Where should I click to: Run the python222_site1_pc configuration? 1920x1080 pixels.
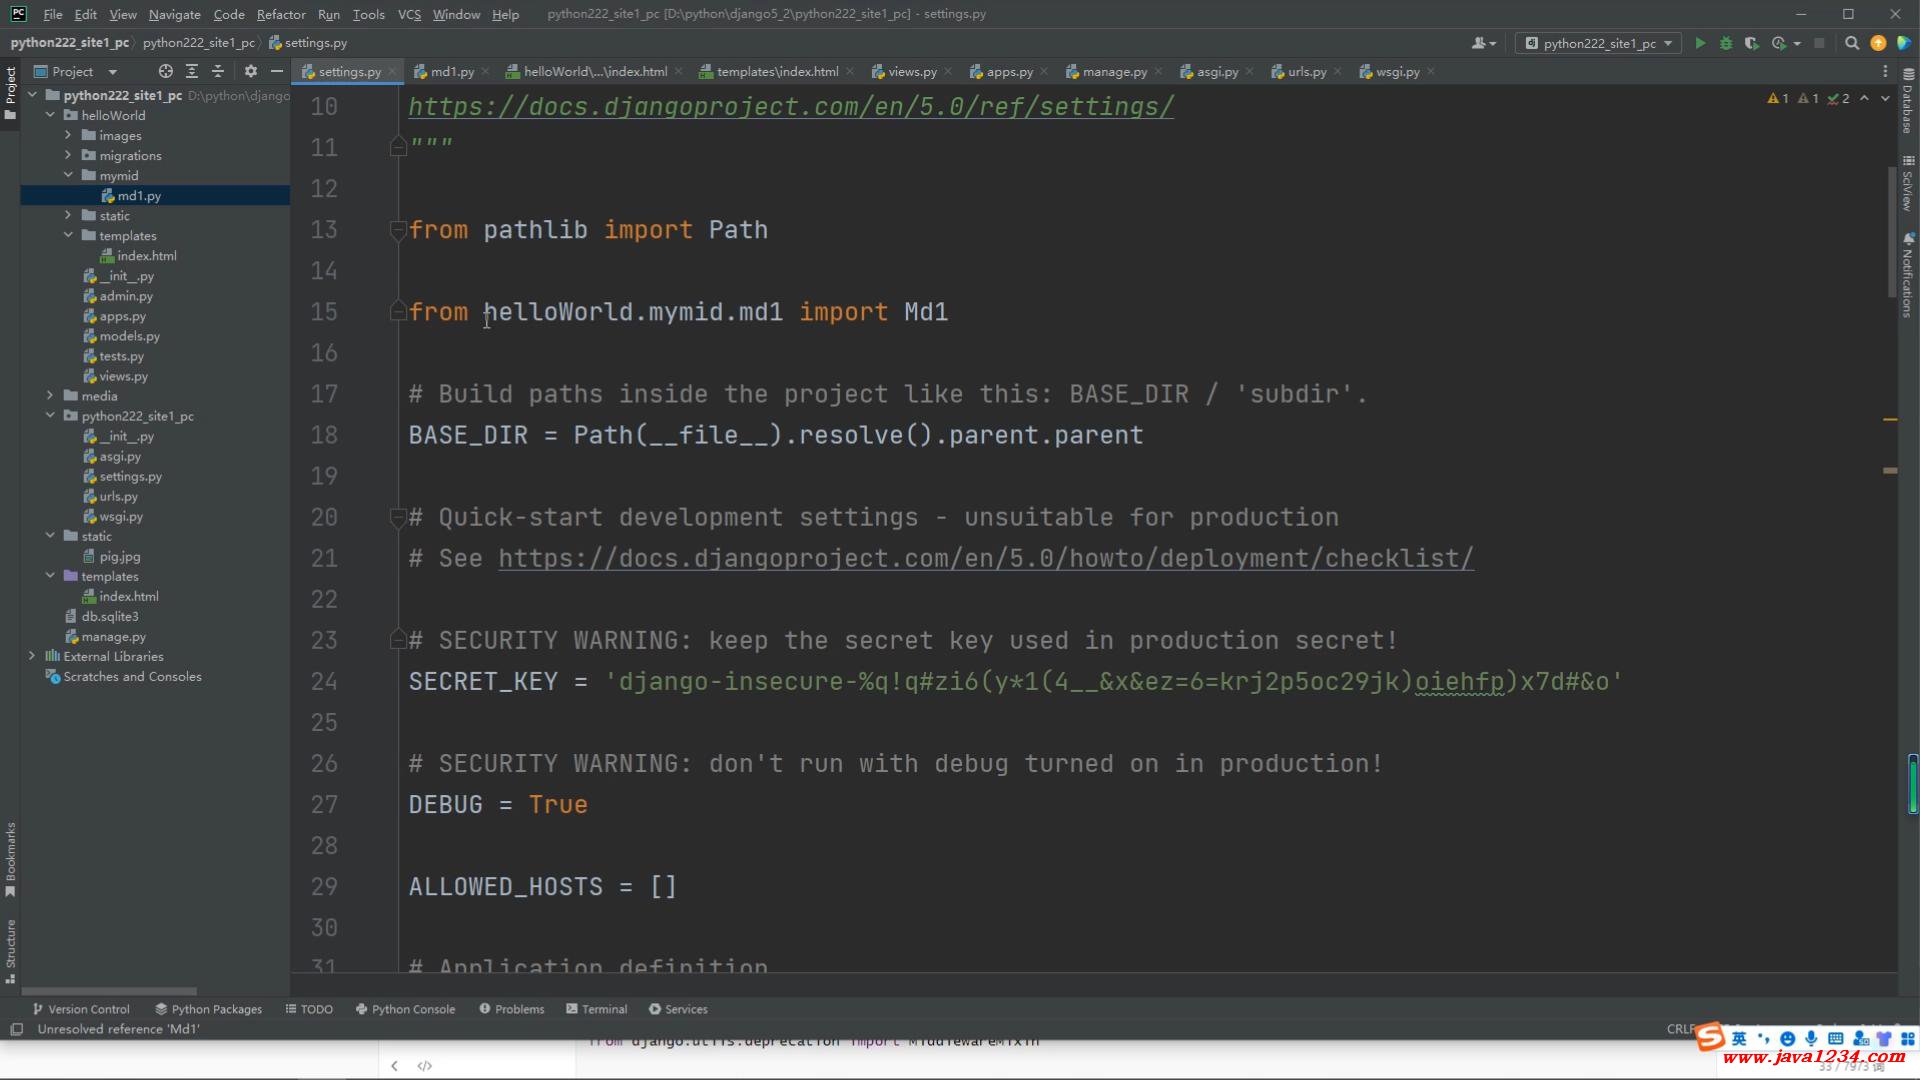(x=1700, y=43)
